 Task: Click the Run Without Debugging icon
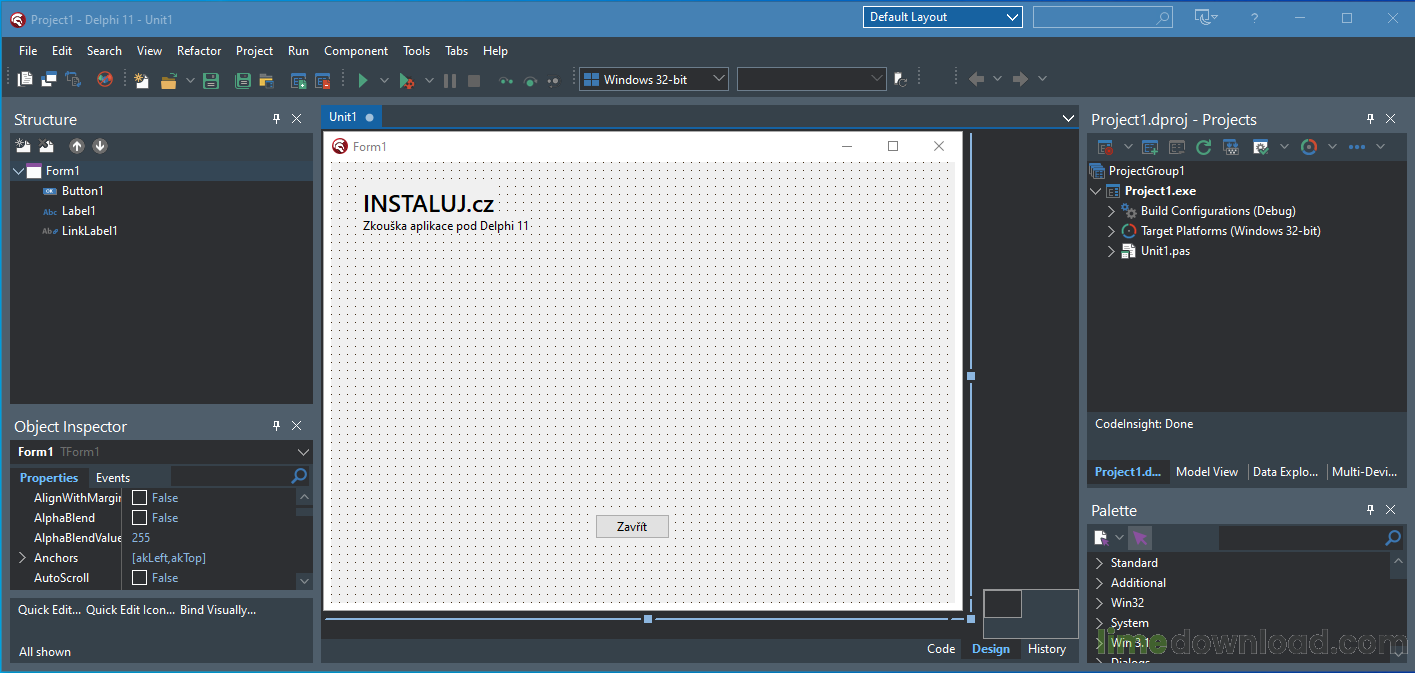tap(406, 80)
